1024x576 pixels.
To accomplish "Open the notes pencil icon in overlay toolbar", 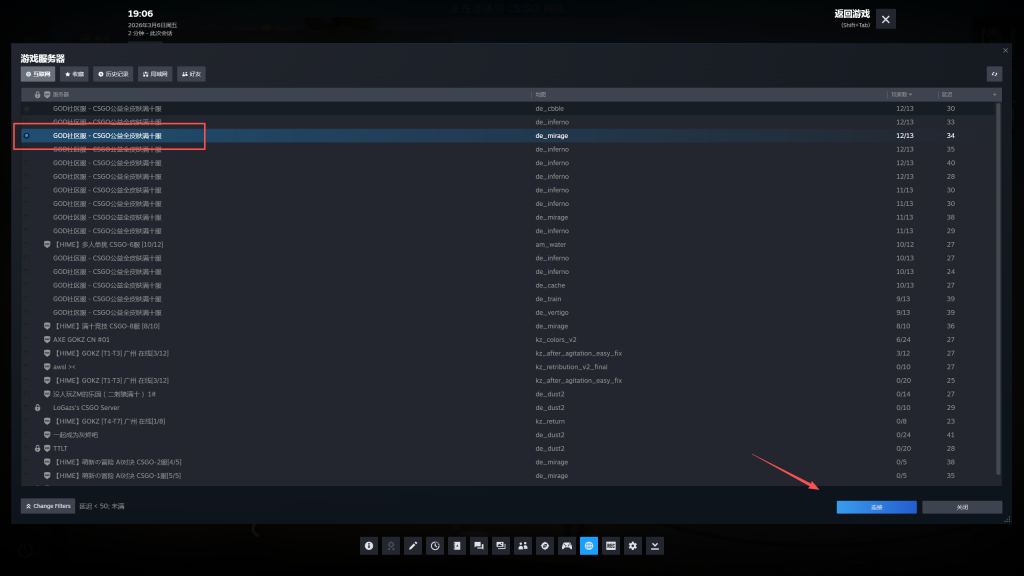I will pyautogui.click(x=413, y=546).
